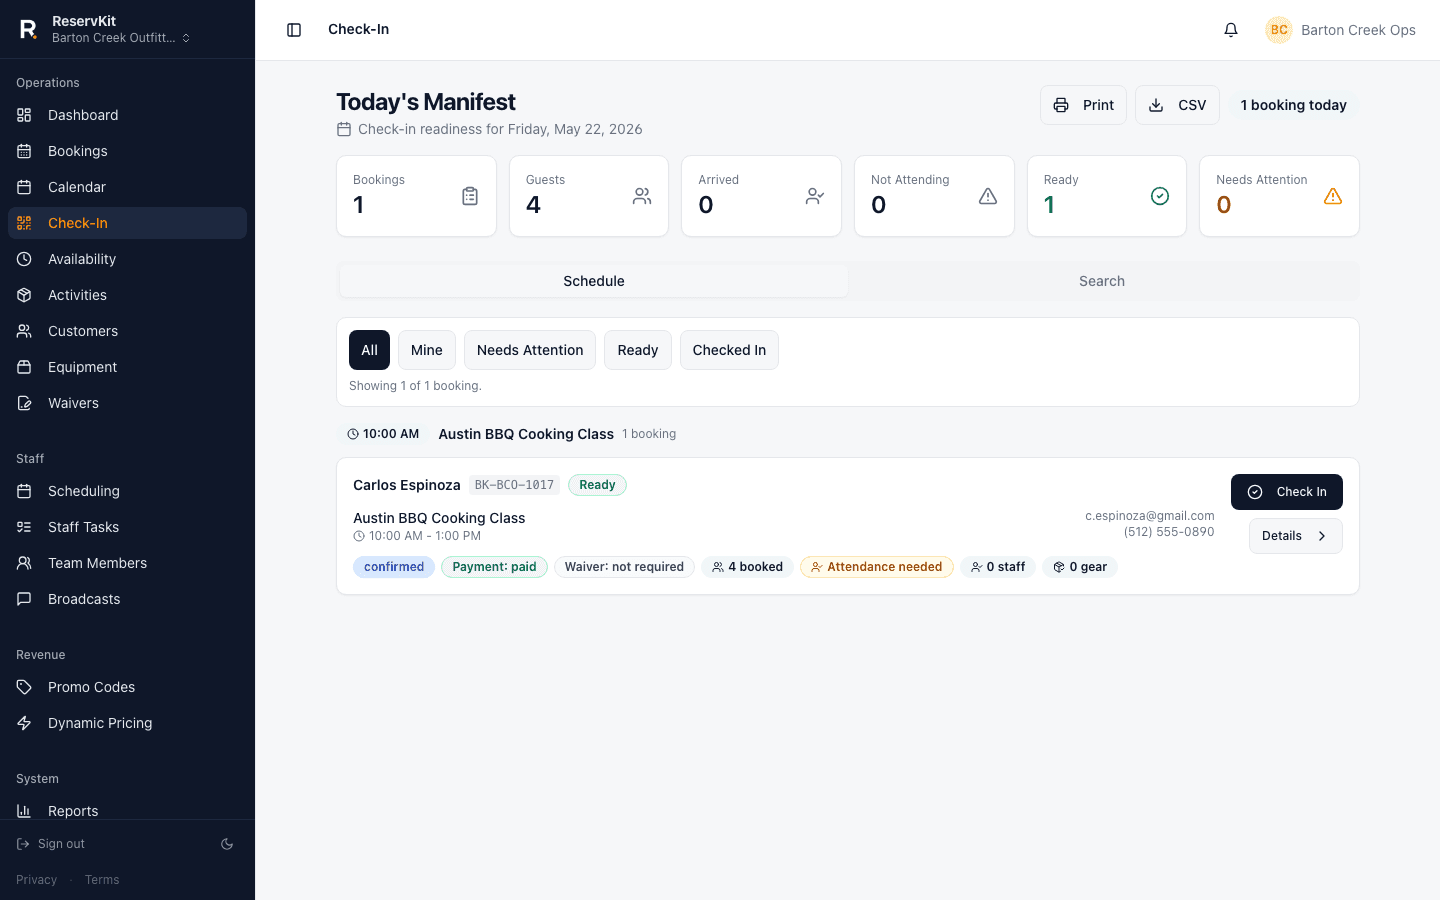Switch to the Search tab
This screenshot has width=1440, height=900.
coord(1102,281)
